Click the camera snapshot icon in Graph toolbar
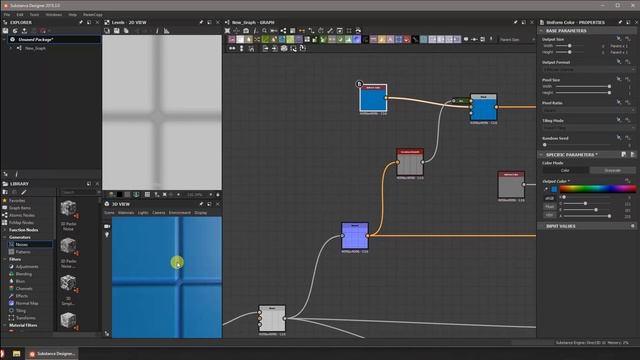Viewport: 640px width, 360px height. click(246, 31)
